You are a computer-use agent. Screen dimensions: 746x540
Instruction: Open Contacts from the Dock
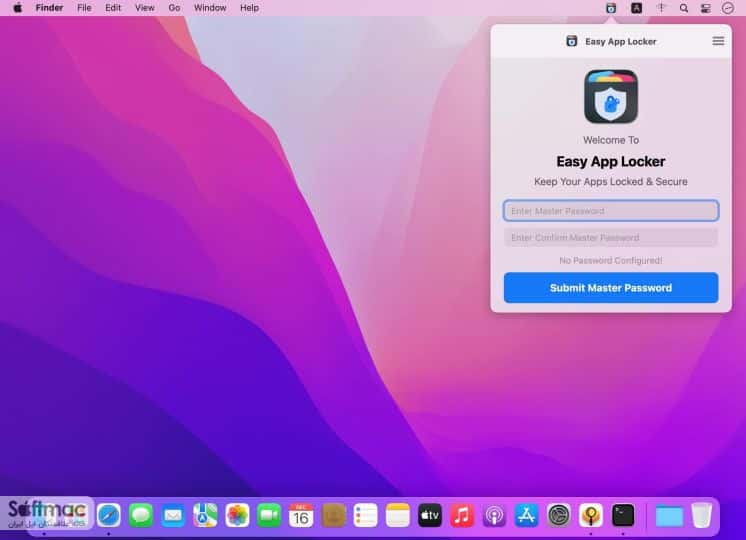click(x=334, y=515)
